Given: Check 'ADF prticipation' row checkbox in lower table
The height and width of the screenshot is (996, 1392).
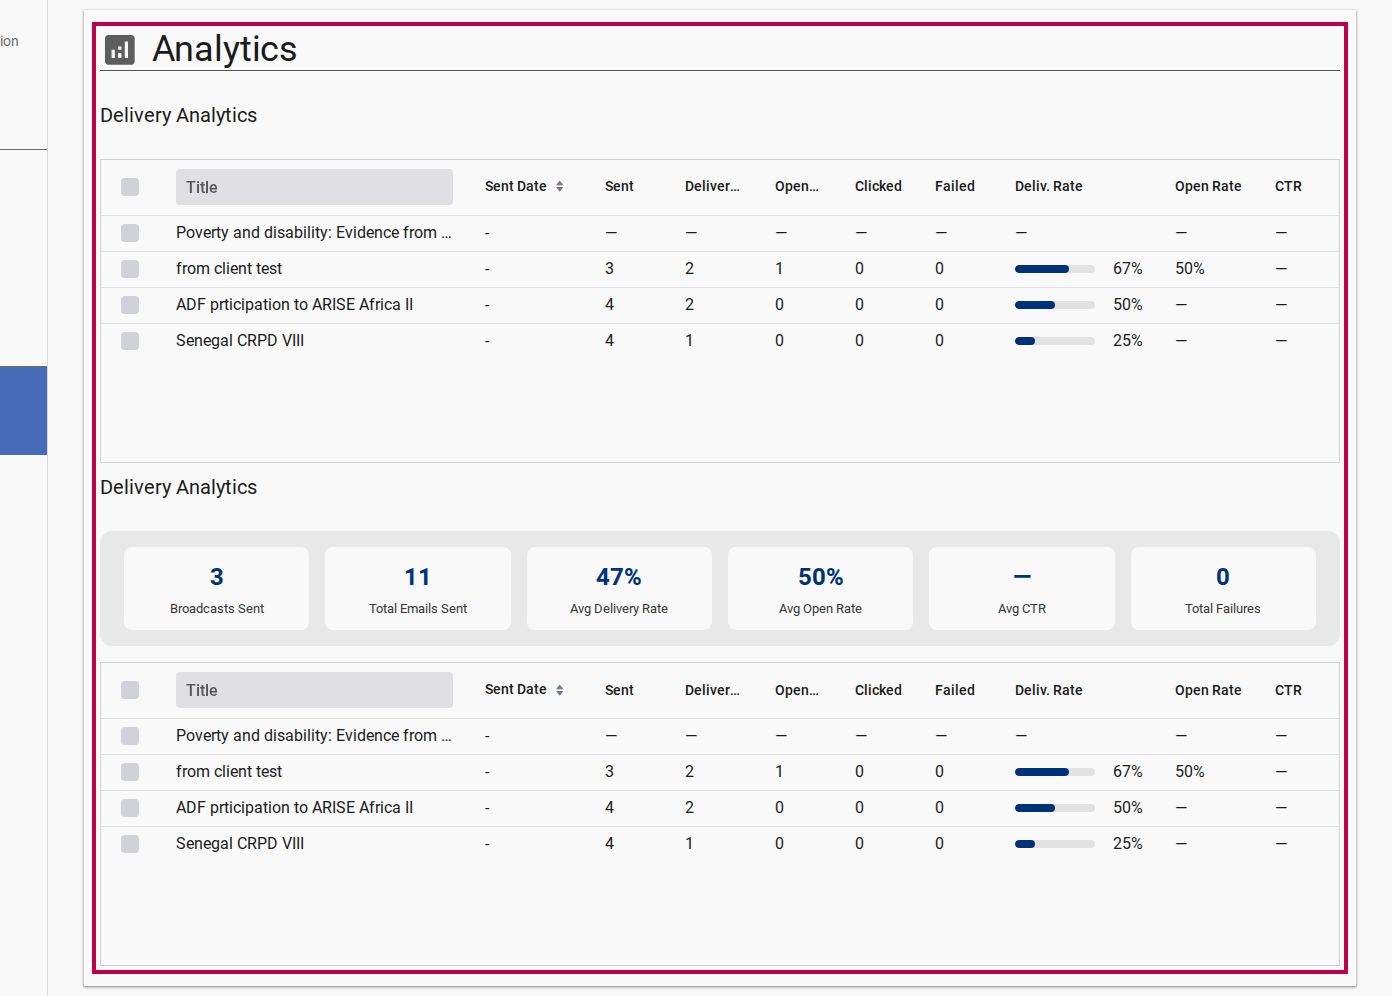Looking at the screenshot, I should (x=130, y=808).
